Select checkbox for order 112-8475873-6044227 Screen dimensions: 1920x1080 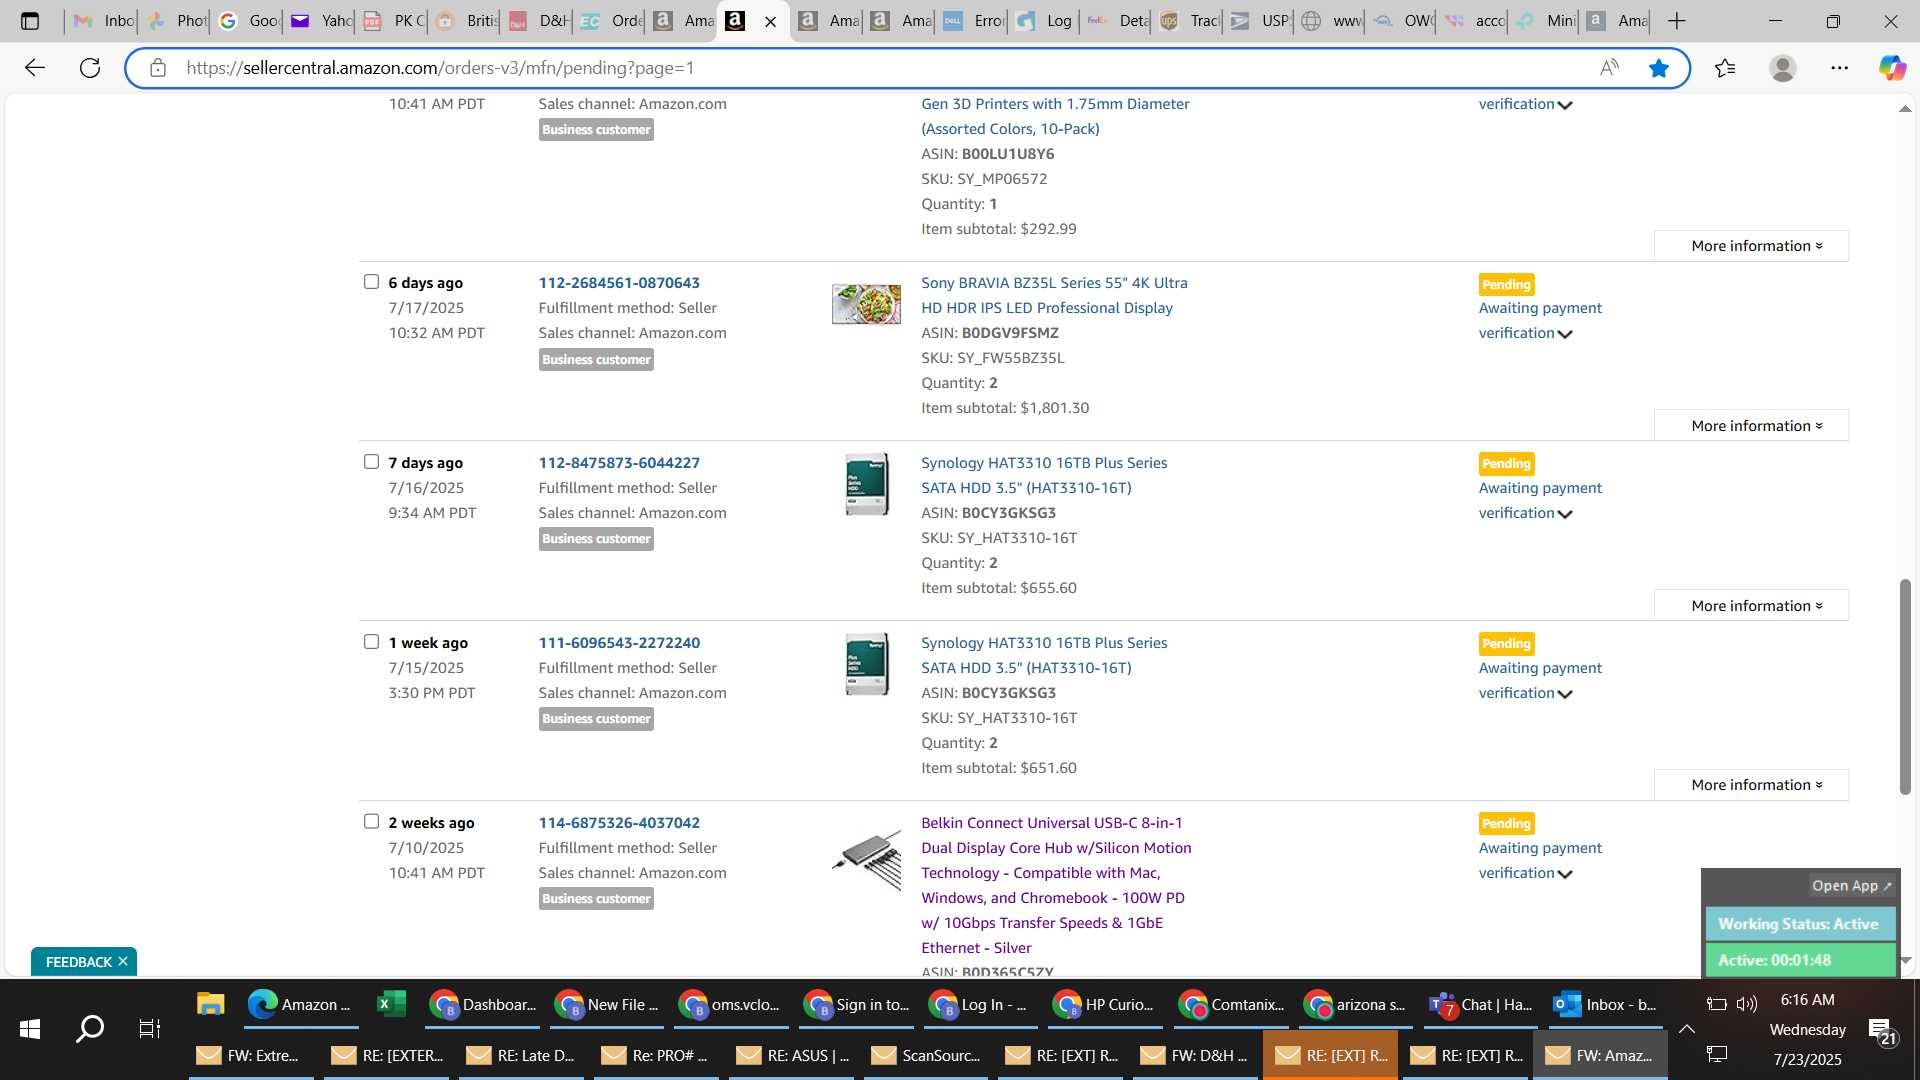pyautogui.click(x=371, y=462)
